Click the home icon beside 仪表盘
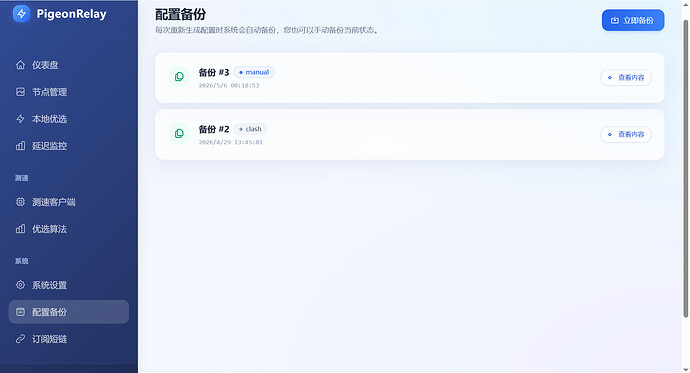 click(20, 65)
